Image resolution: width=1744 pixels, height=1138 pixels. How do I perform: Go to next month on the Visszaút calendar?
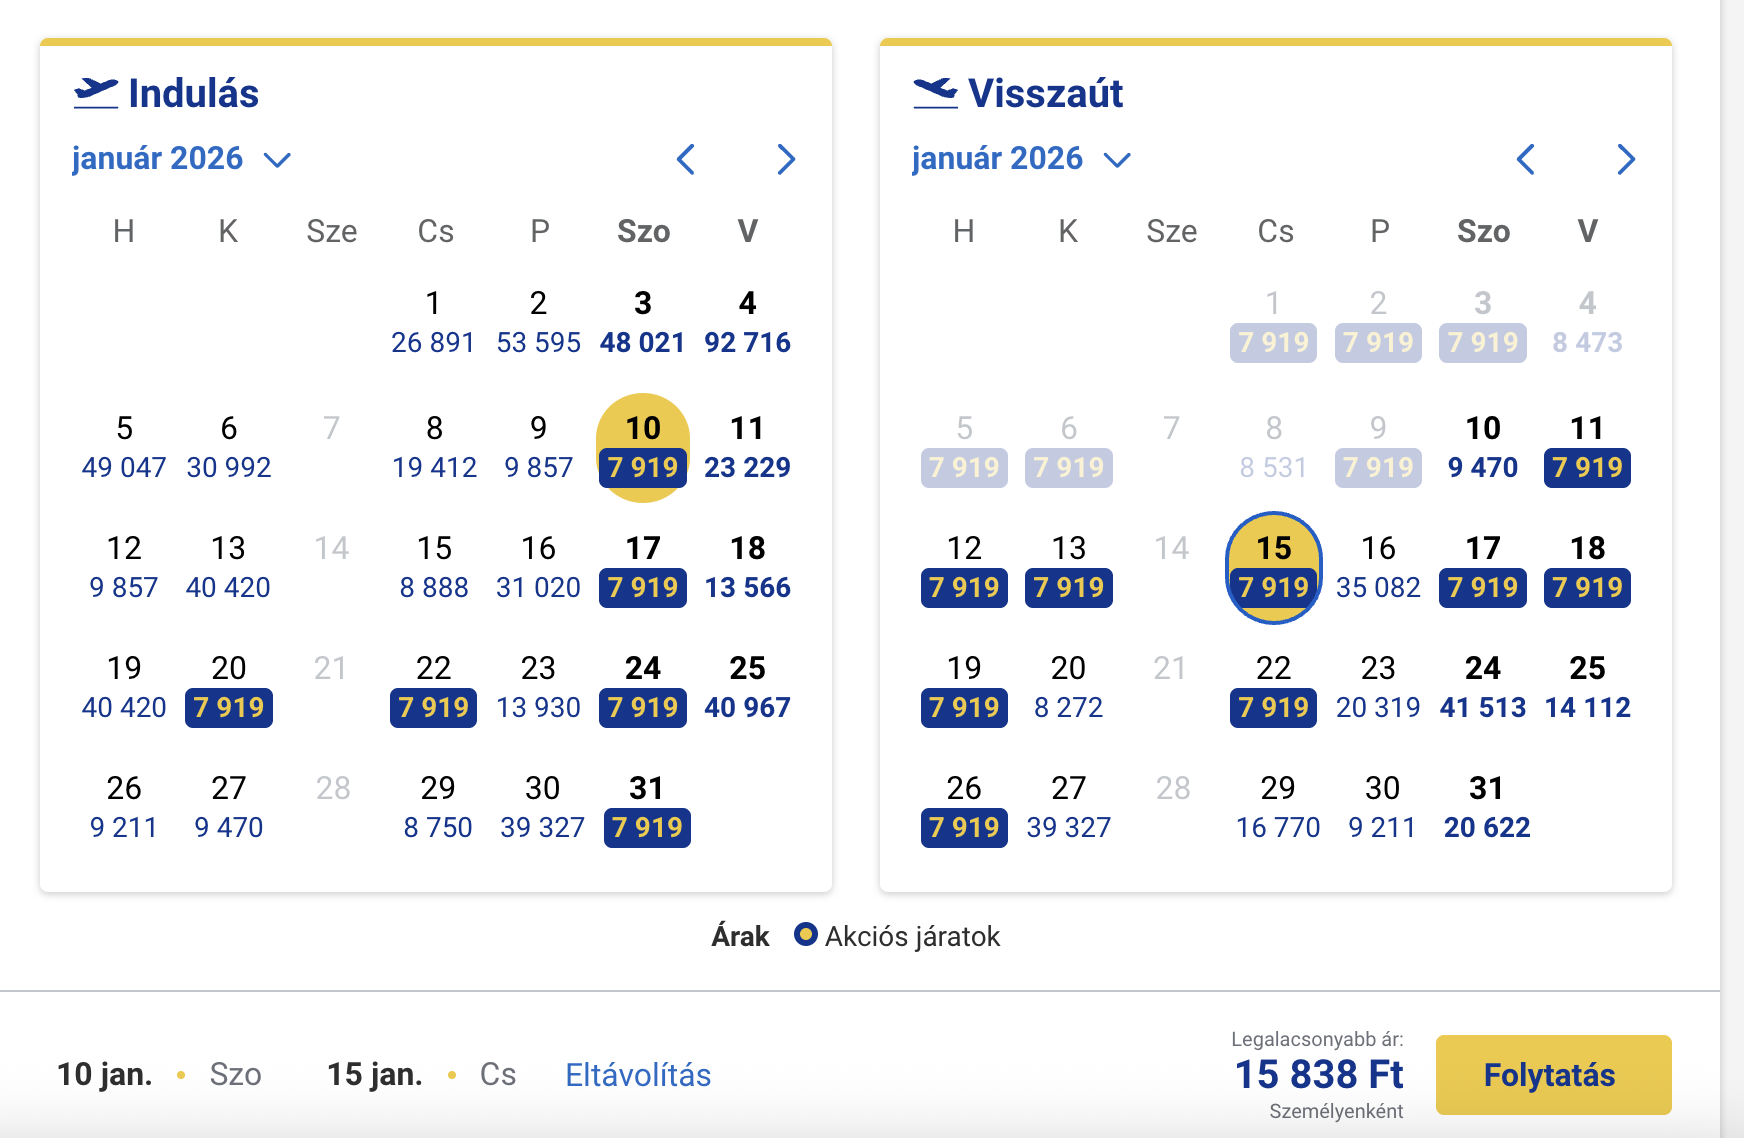point(1627,159)
